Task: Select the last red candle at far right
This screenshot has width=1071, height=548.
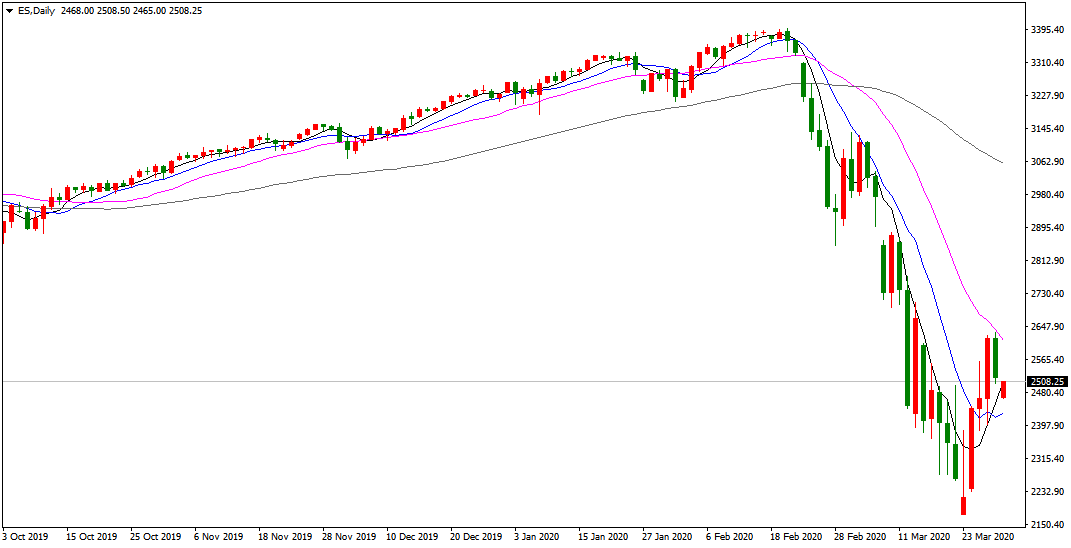Action: [1003, 390]
